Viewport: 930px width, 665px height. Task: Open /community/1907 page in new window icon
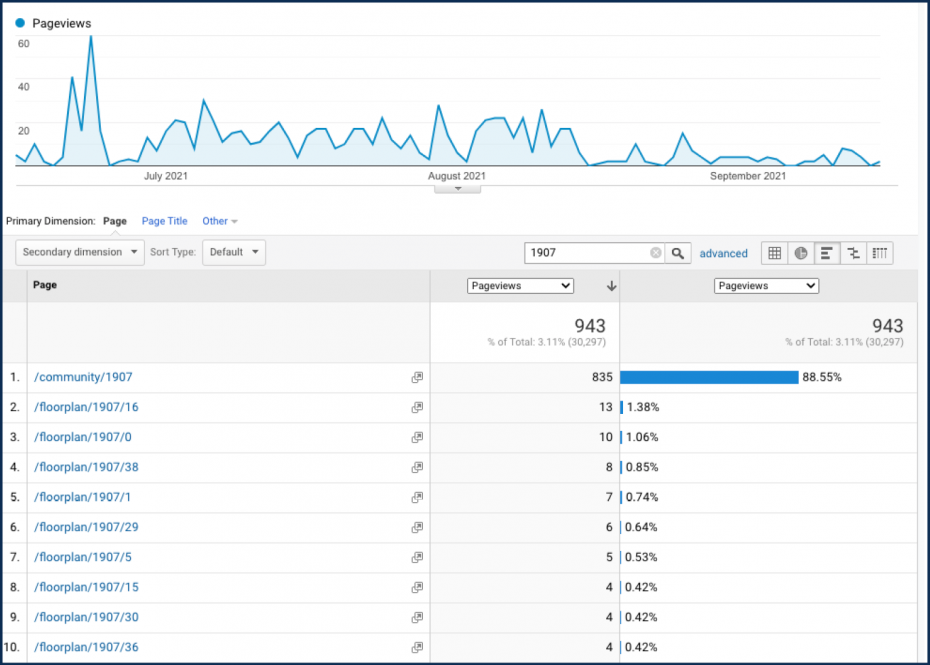tap(417, 377)
